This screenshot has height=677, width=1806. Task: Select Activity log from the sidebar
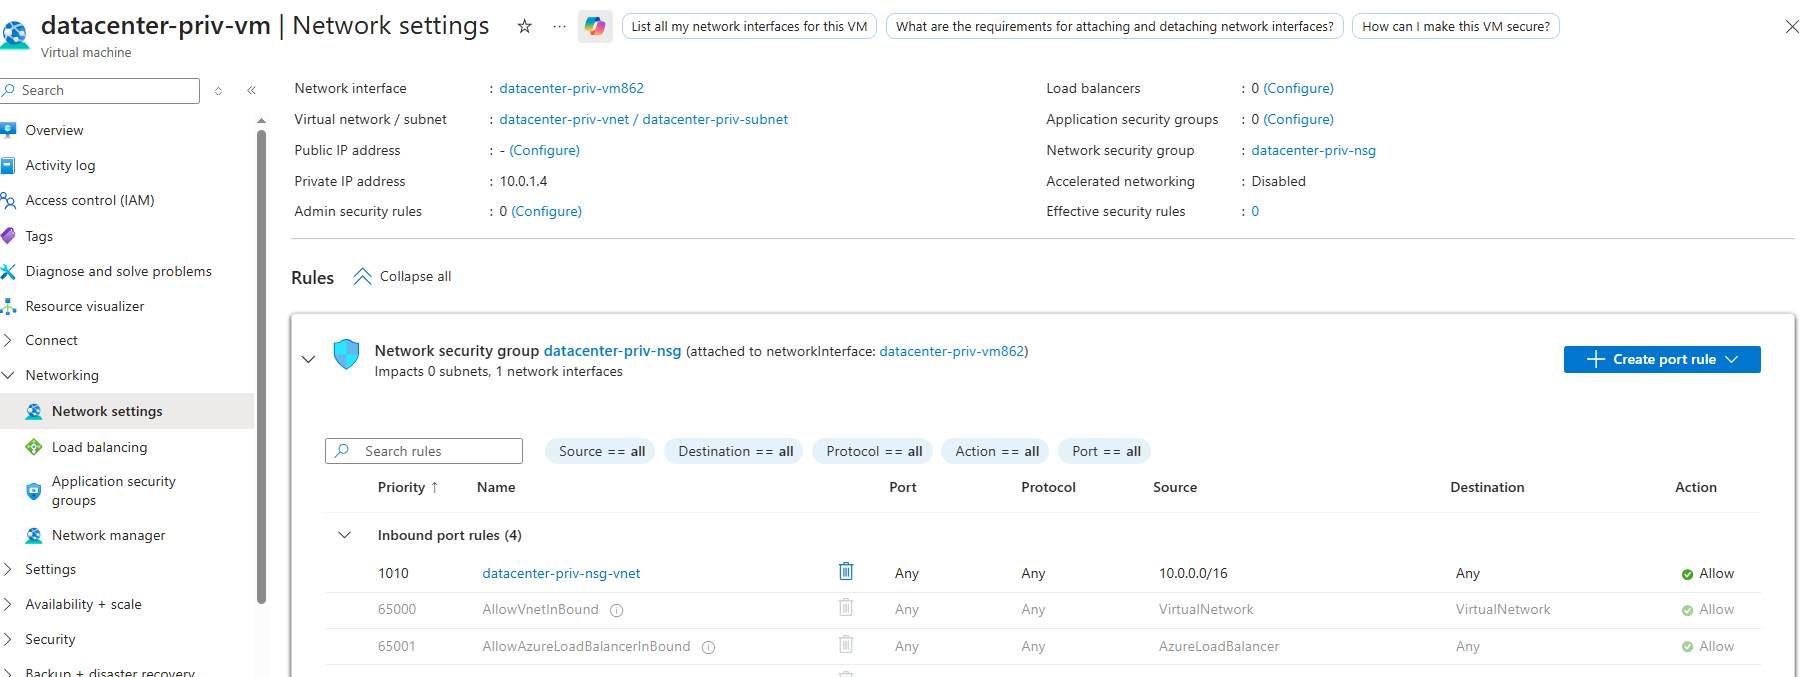click(60, 166)
